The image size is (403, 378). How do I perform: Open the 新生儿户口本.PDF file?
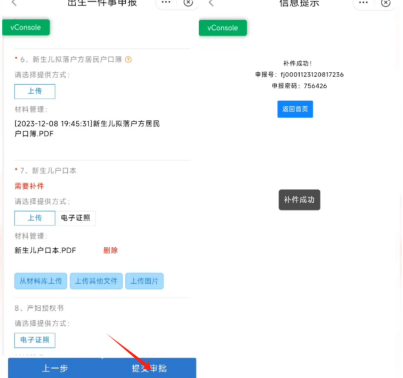tap(45, 250)
